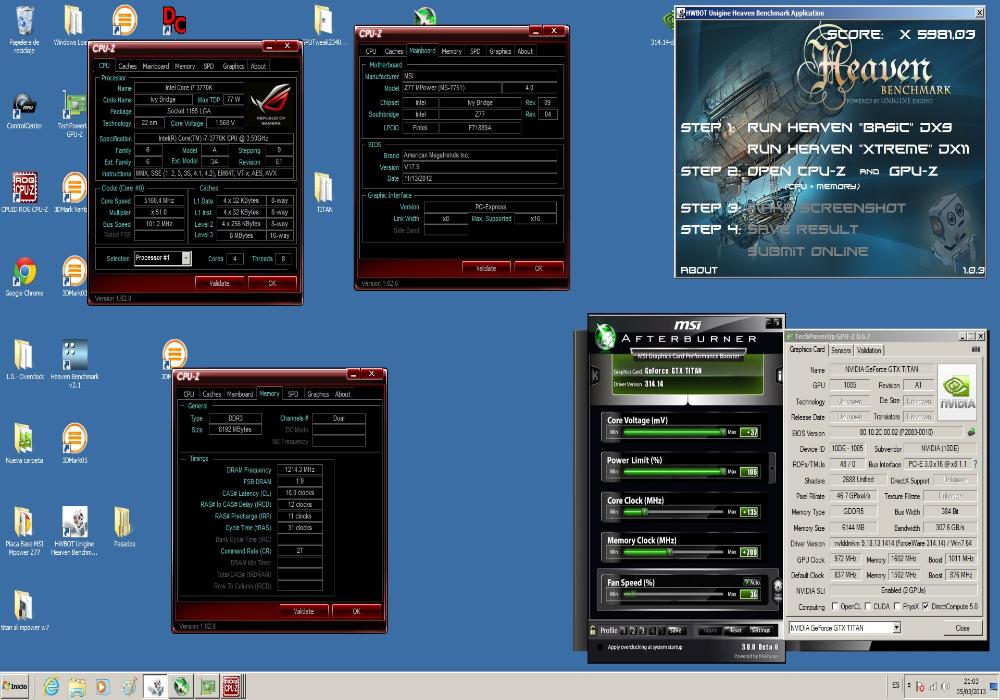Adjust the Core Voltage (mV) slider

pyautogui.click(x=673, y=432)
